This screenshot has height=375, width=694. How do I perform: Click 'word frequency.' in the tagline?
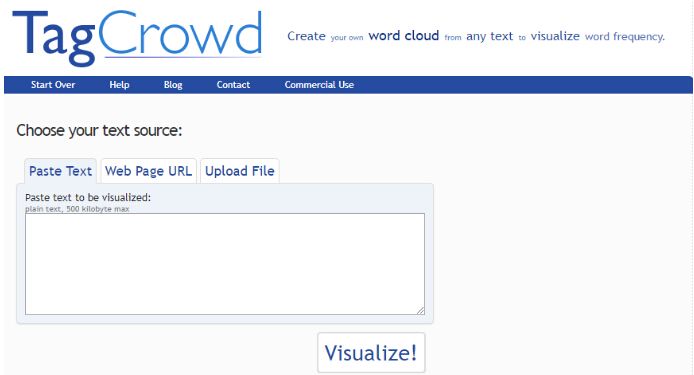(625, 37)
